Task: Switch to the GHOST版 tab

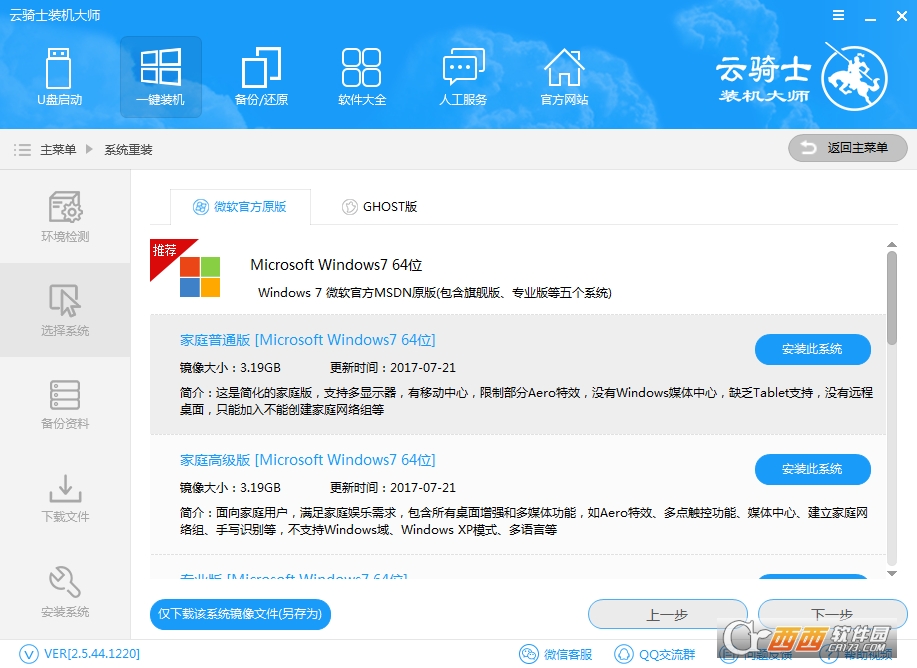Action: point(379,206)
